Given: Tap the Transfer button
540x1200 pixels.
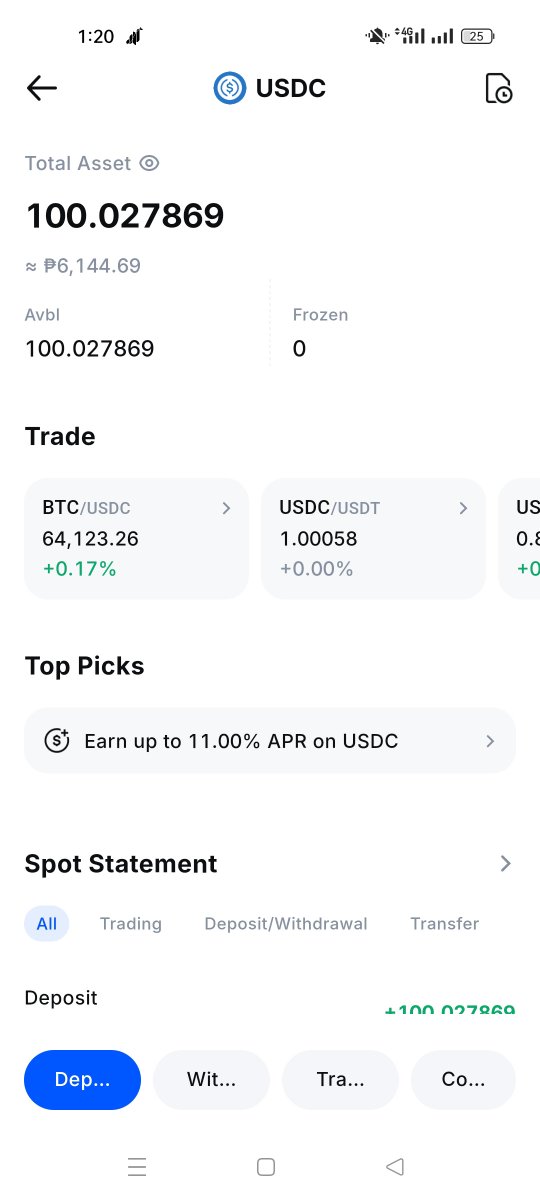Looking at the screenshot, I should [x=340, y=1080].
